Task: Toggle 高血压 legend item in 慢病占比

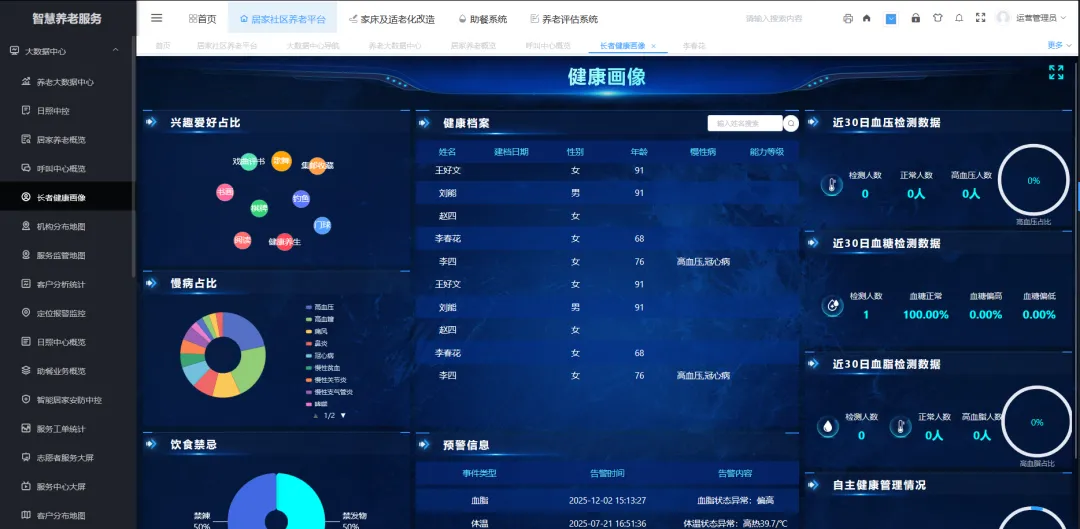Action: pyautogui.click(x=318, y=307)
